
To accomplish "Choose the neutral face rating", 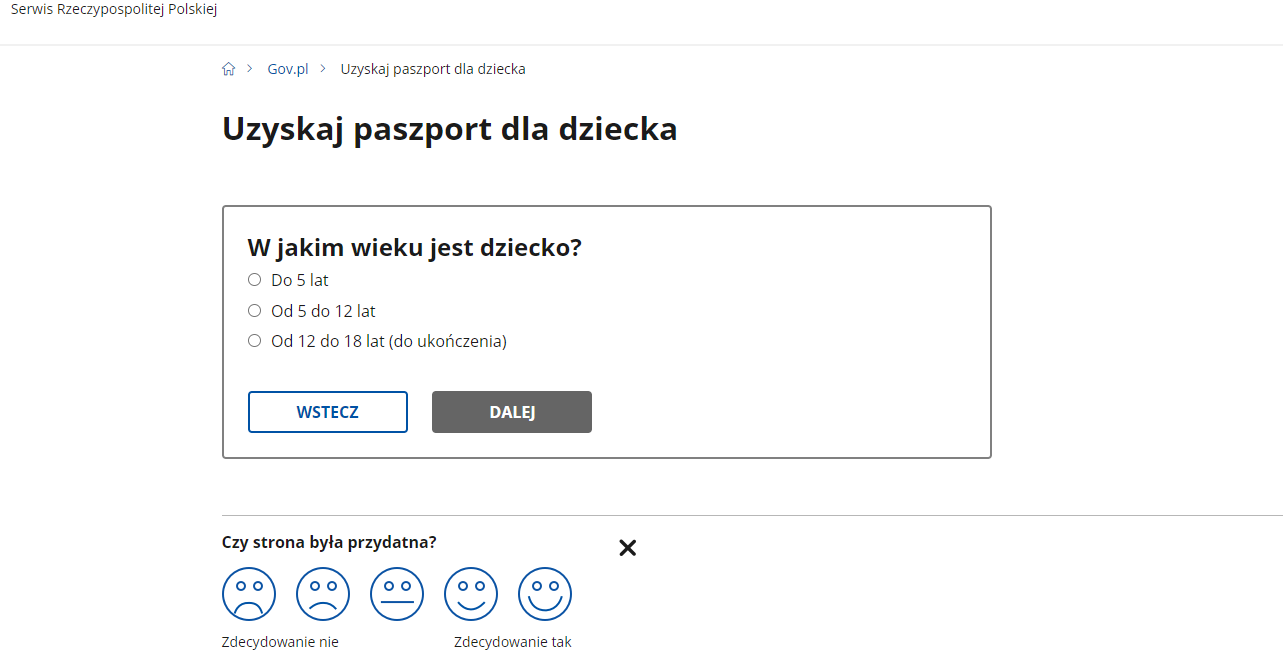I will 397,594.
